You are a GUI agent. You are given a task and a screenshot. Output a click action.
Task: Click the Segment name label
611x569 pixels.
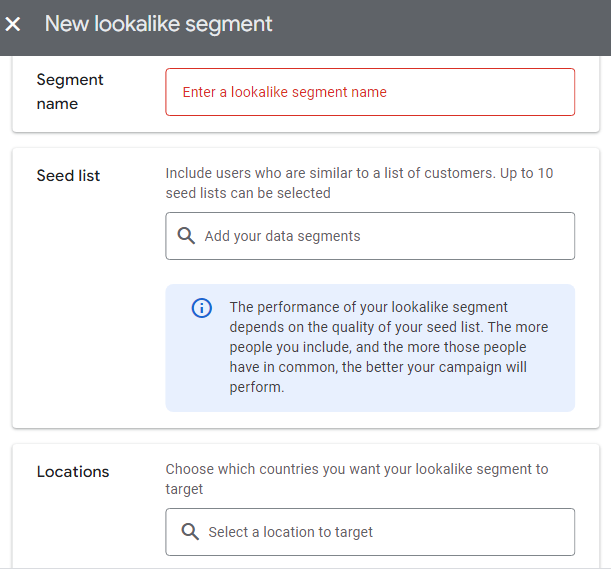coord(70,92)
